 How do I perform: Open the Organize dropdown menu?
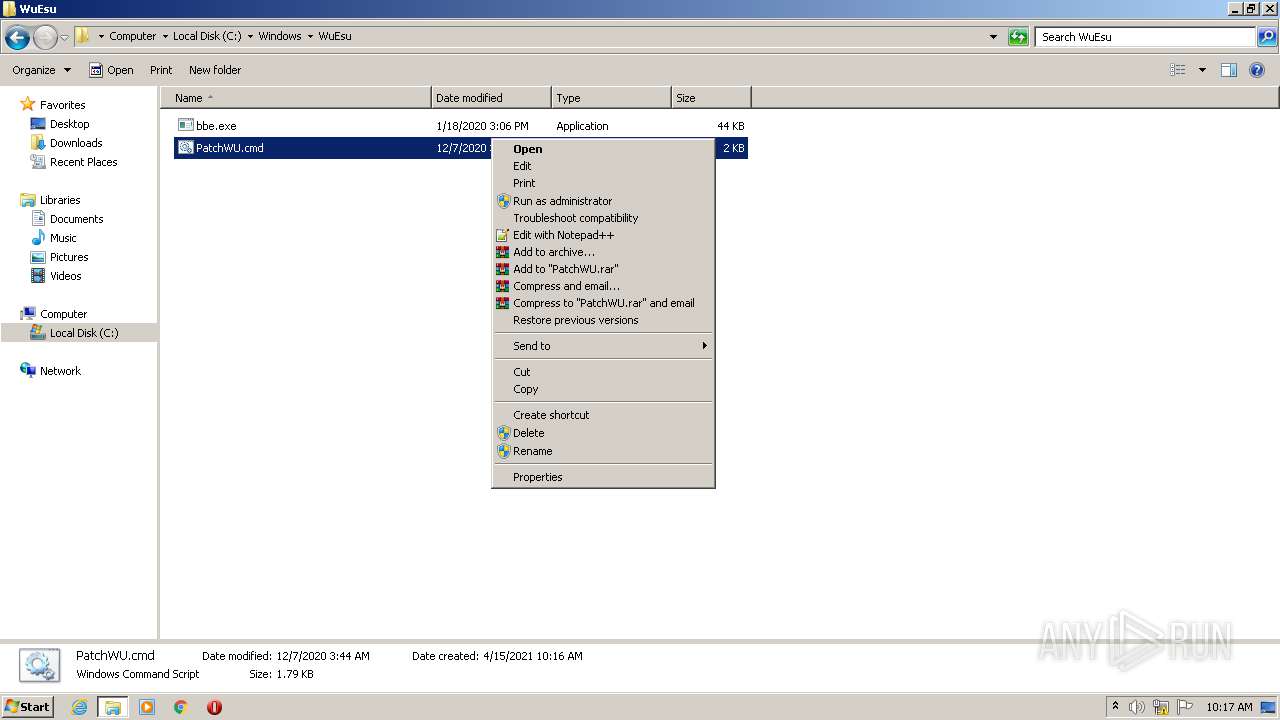pyautogui.click(x=42, y=70)
